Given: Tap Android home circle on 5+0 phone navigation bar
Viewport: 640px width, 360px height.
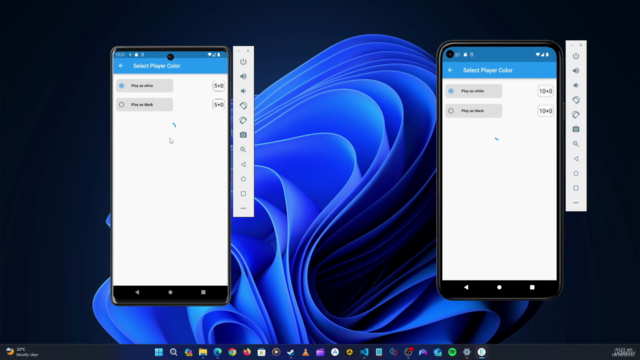Looking at the screenshot, I should click(170, 292).
